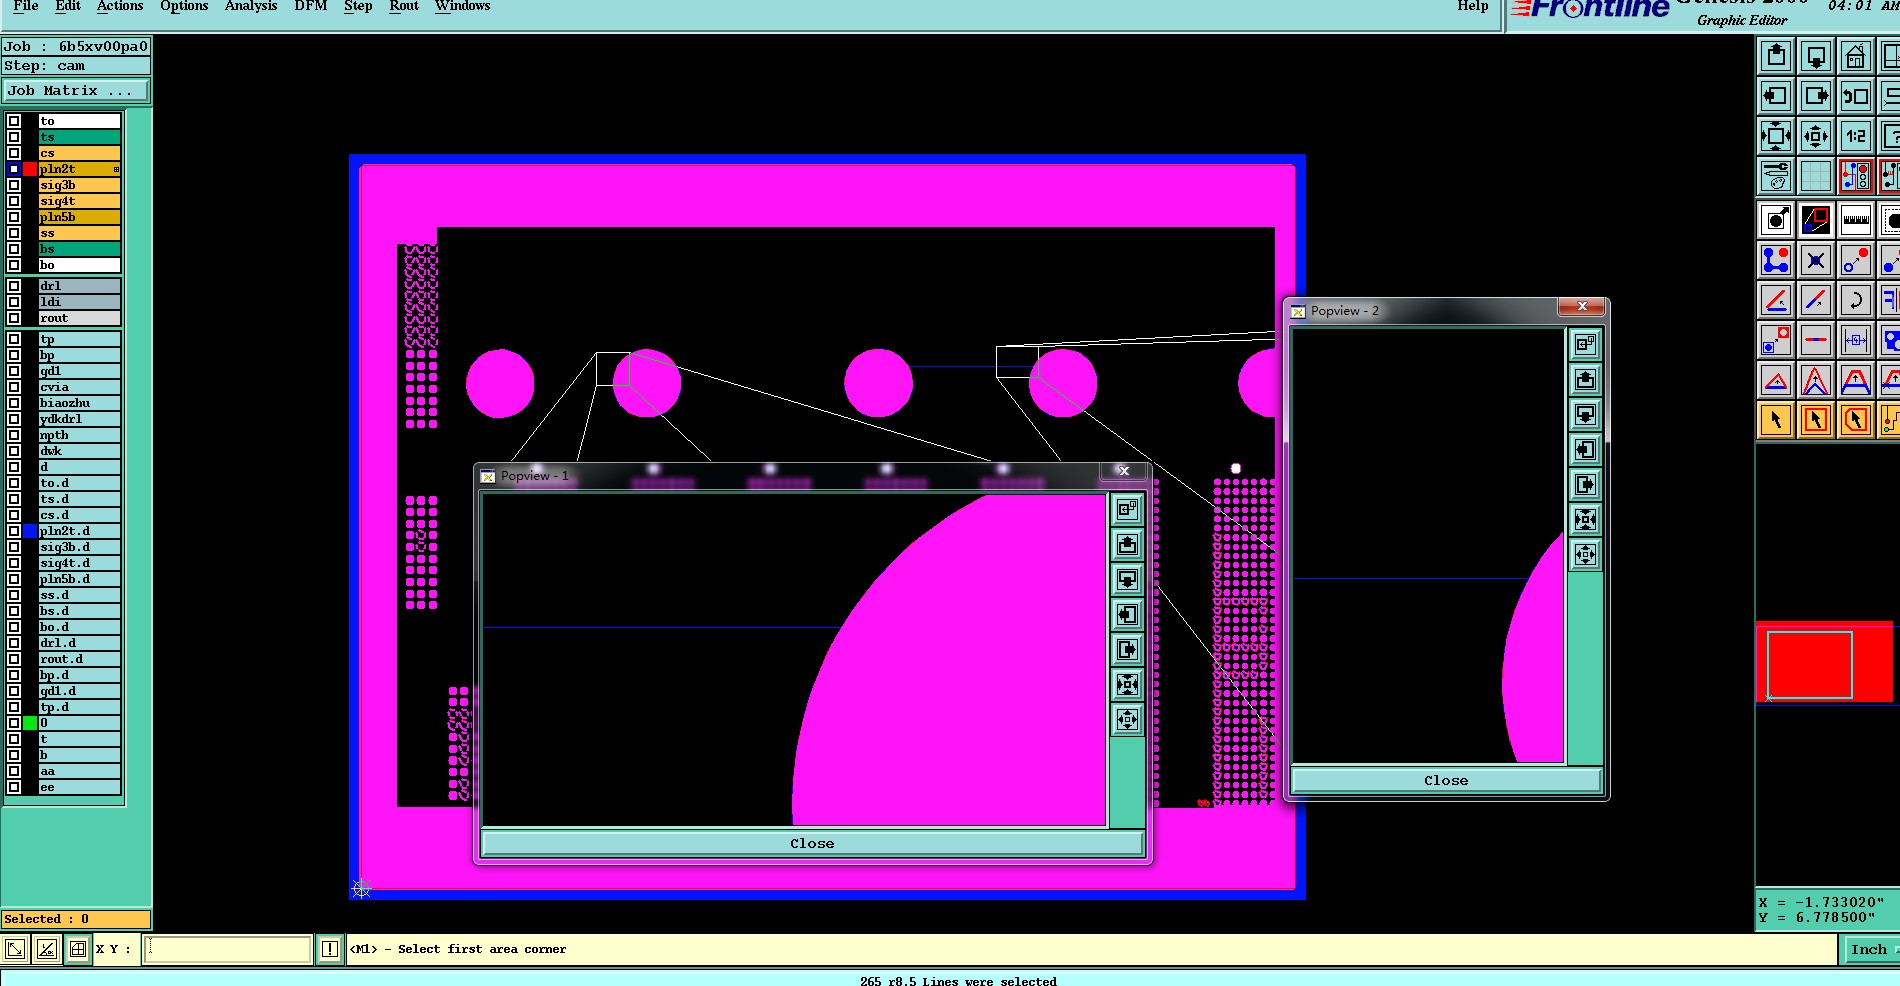
Task: Click pan left icon in Popview - 2
Action: [1585, 450]
